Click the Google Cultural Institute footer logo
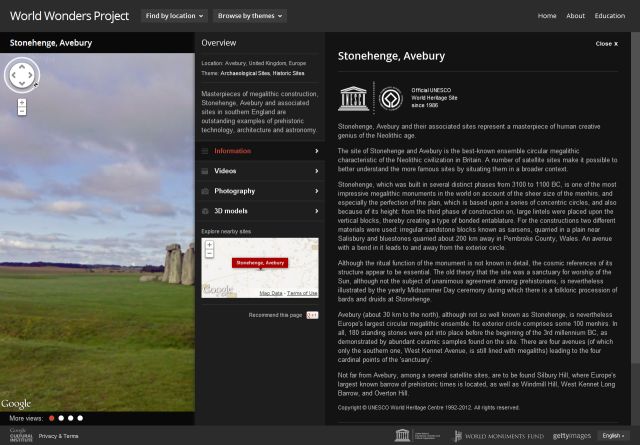This screenshot has height=445, width=640. pyautogui.click(x=20, y=436)
